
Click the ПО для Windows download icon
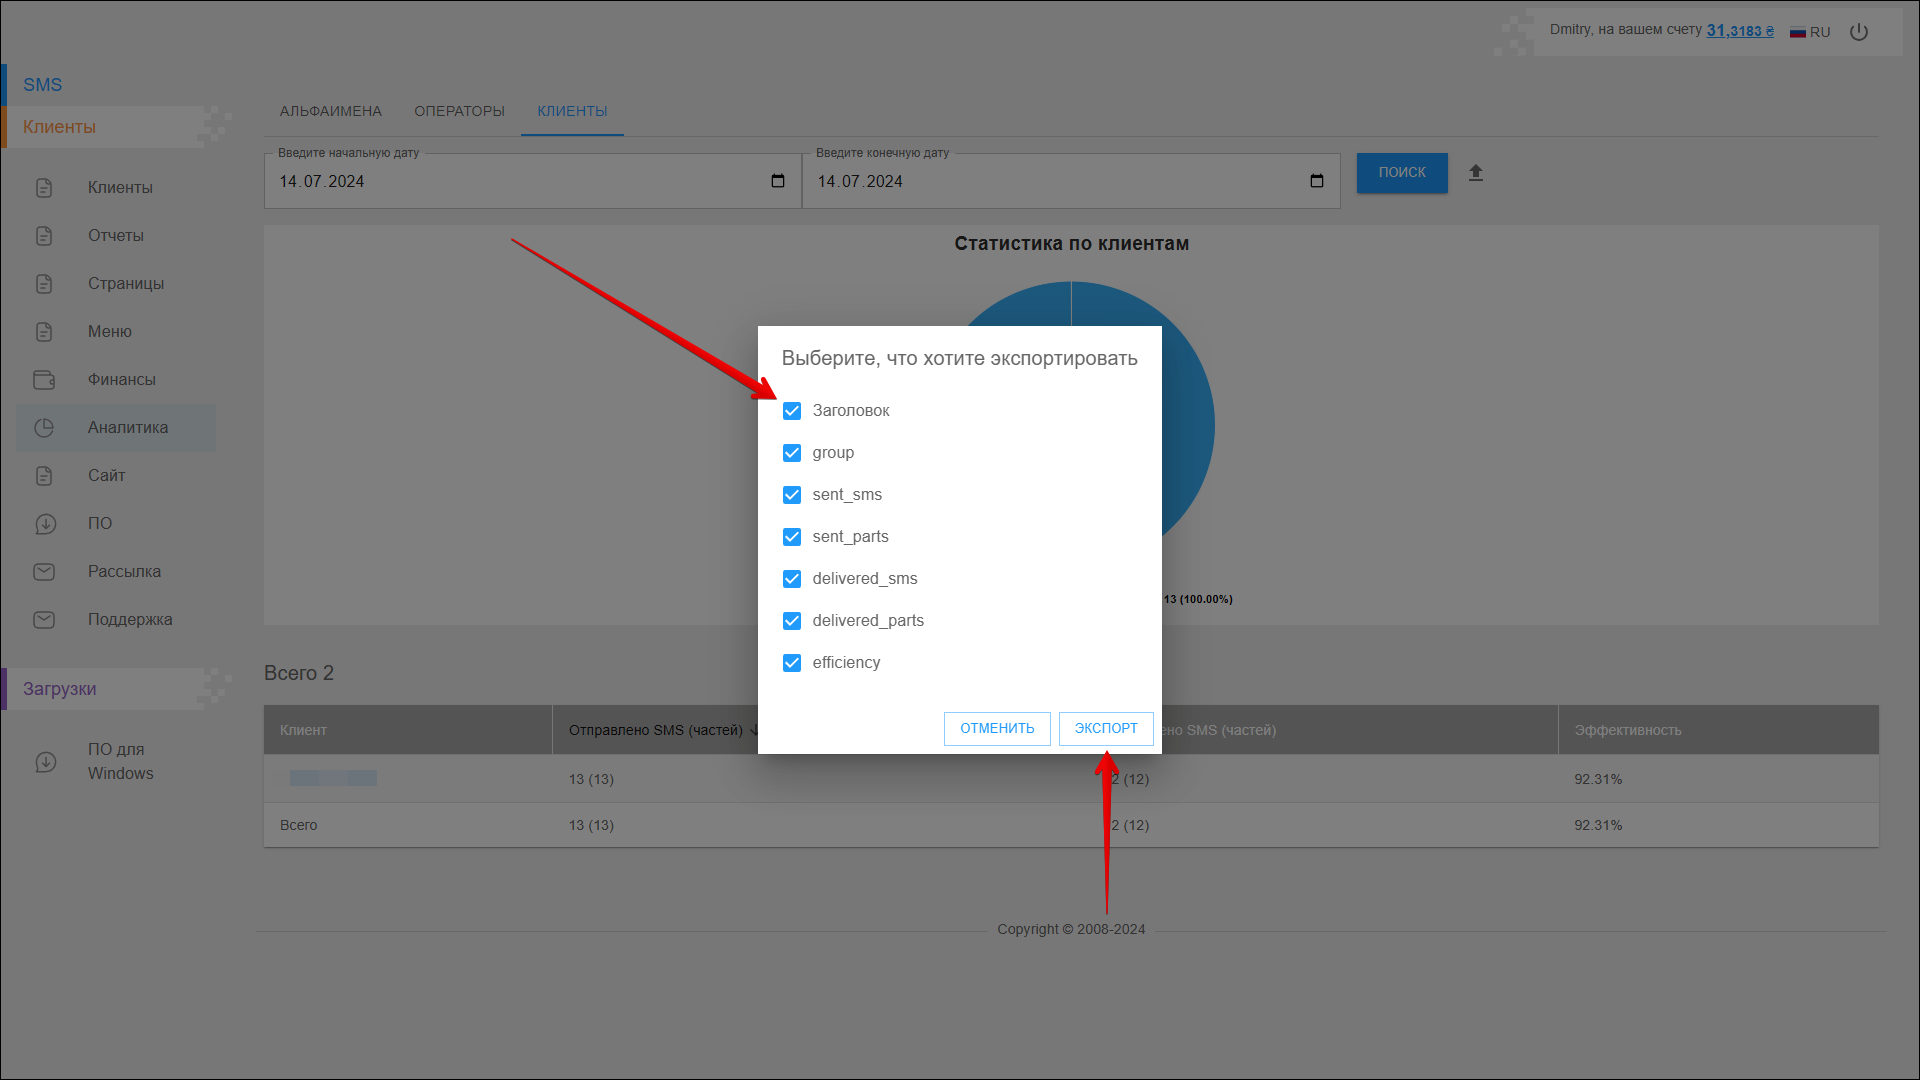46,762
